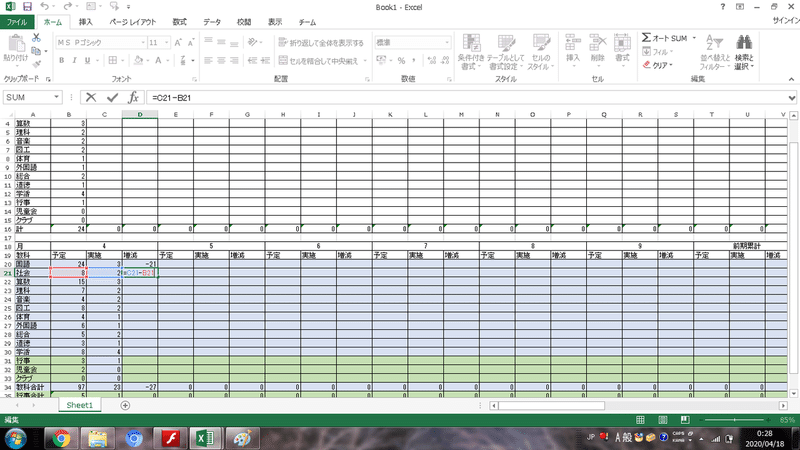Click the Increase Decimal icon
Screen dimensions: 800x450
click(x=432, y=60)
